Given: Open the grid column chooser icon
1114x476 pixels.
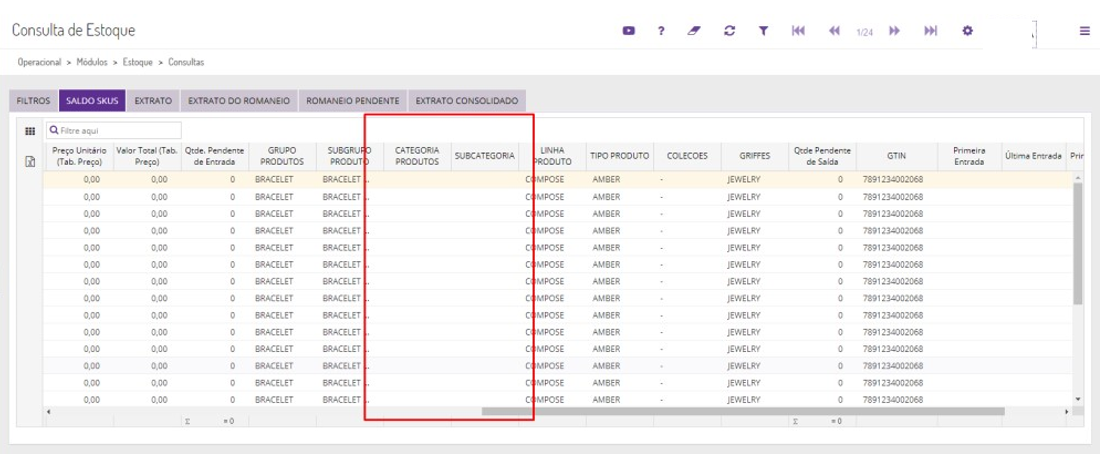Looking at the screenshot, I should click(30, 131).
